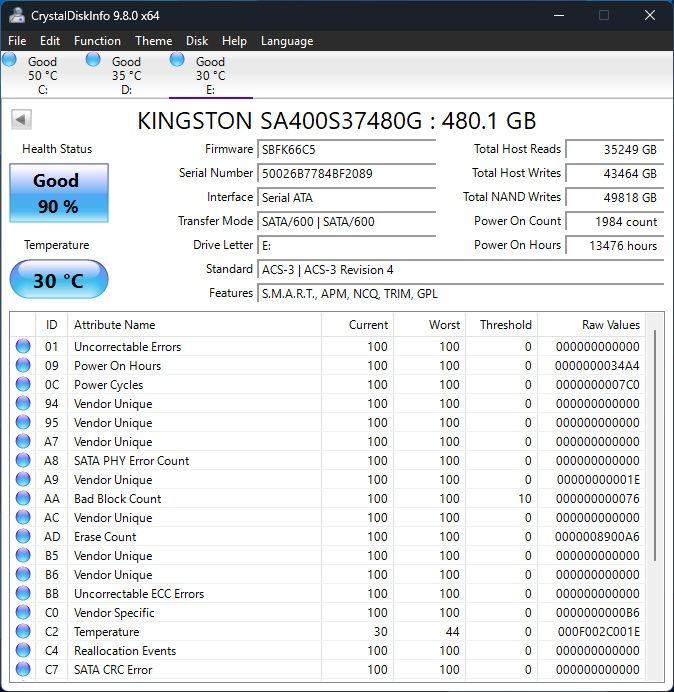Click status orb for attribute ID B6
The height and width of the screenshot is (692, 674).
(23, 574)
